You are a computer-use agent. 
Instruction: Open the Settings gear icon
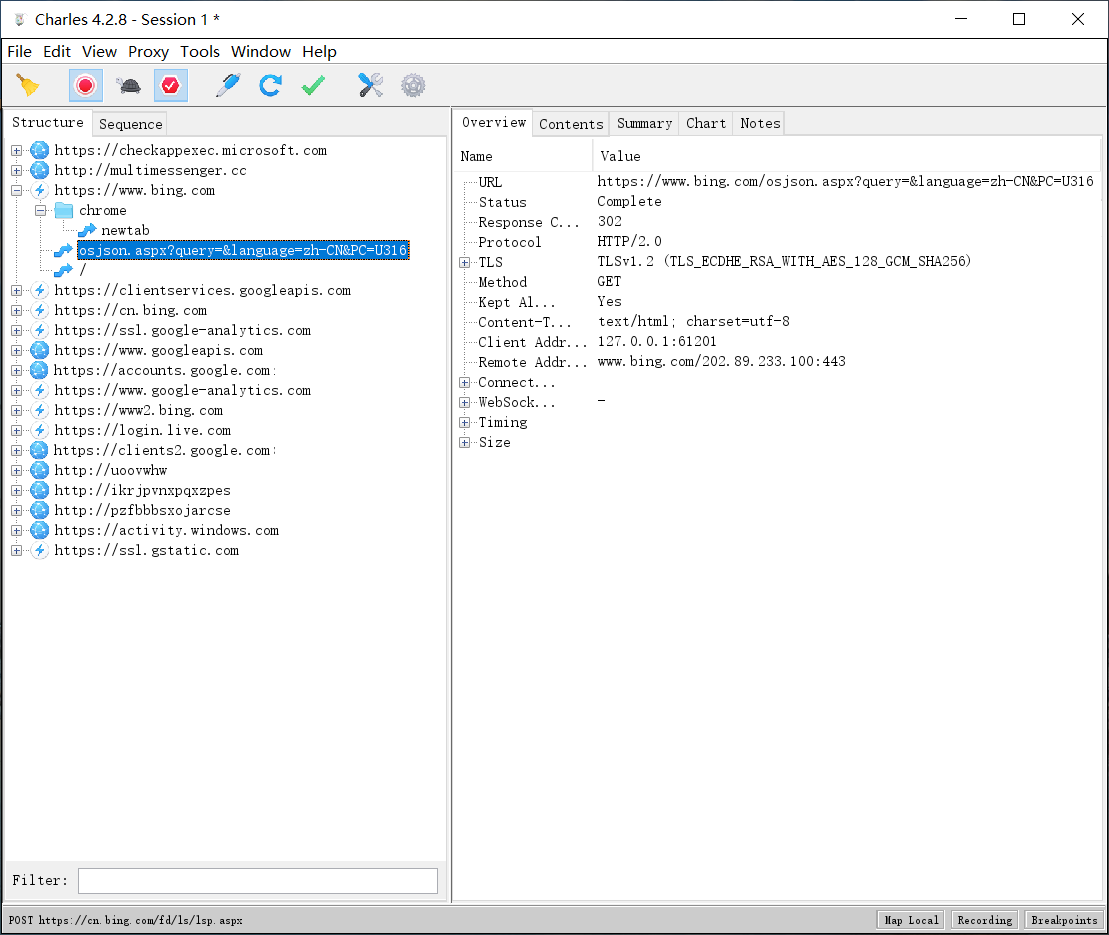pos(413,86)
